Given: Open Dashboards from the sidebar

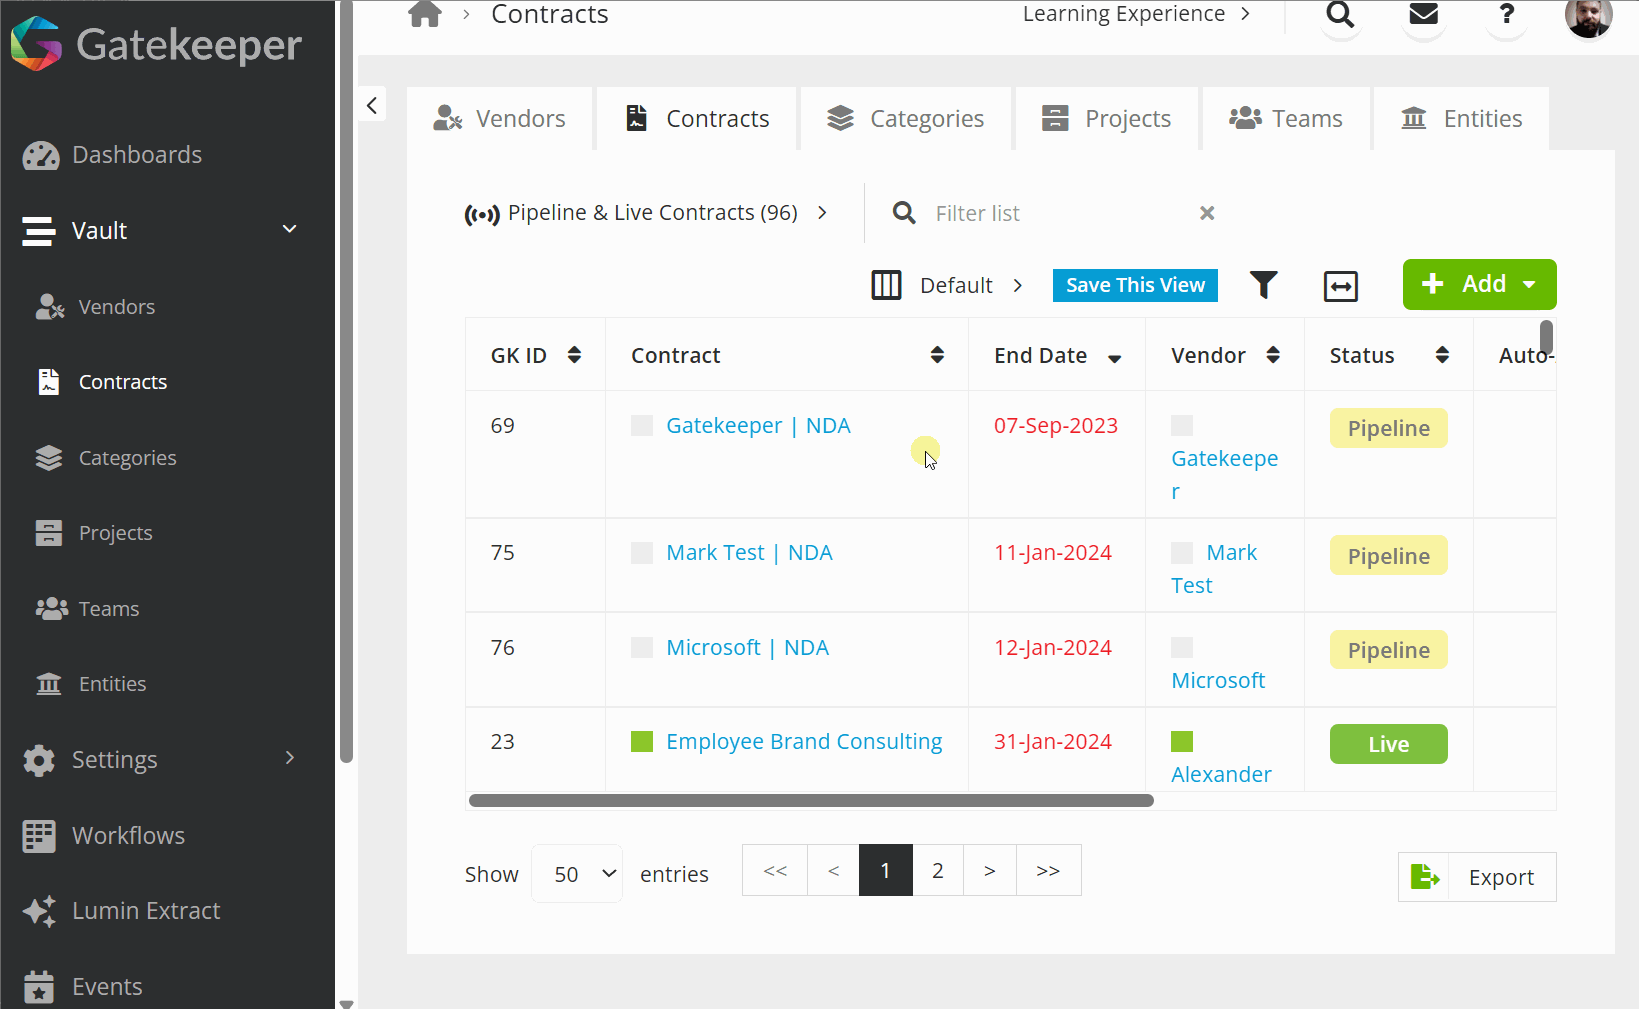Looking at the screenshot, I should tap(112, 155).
